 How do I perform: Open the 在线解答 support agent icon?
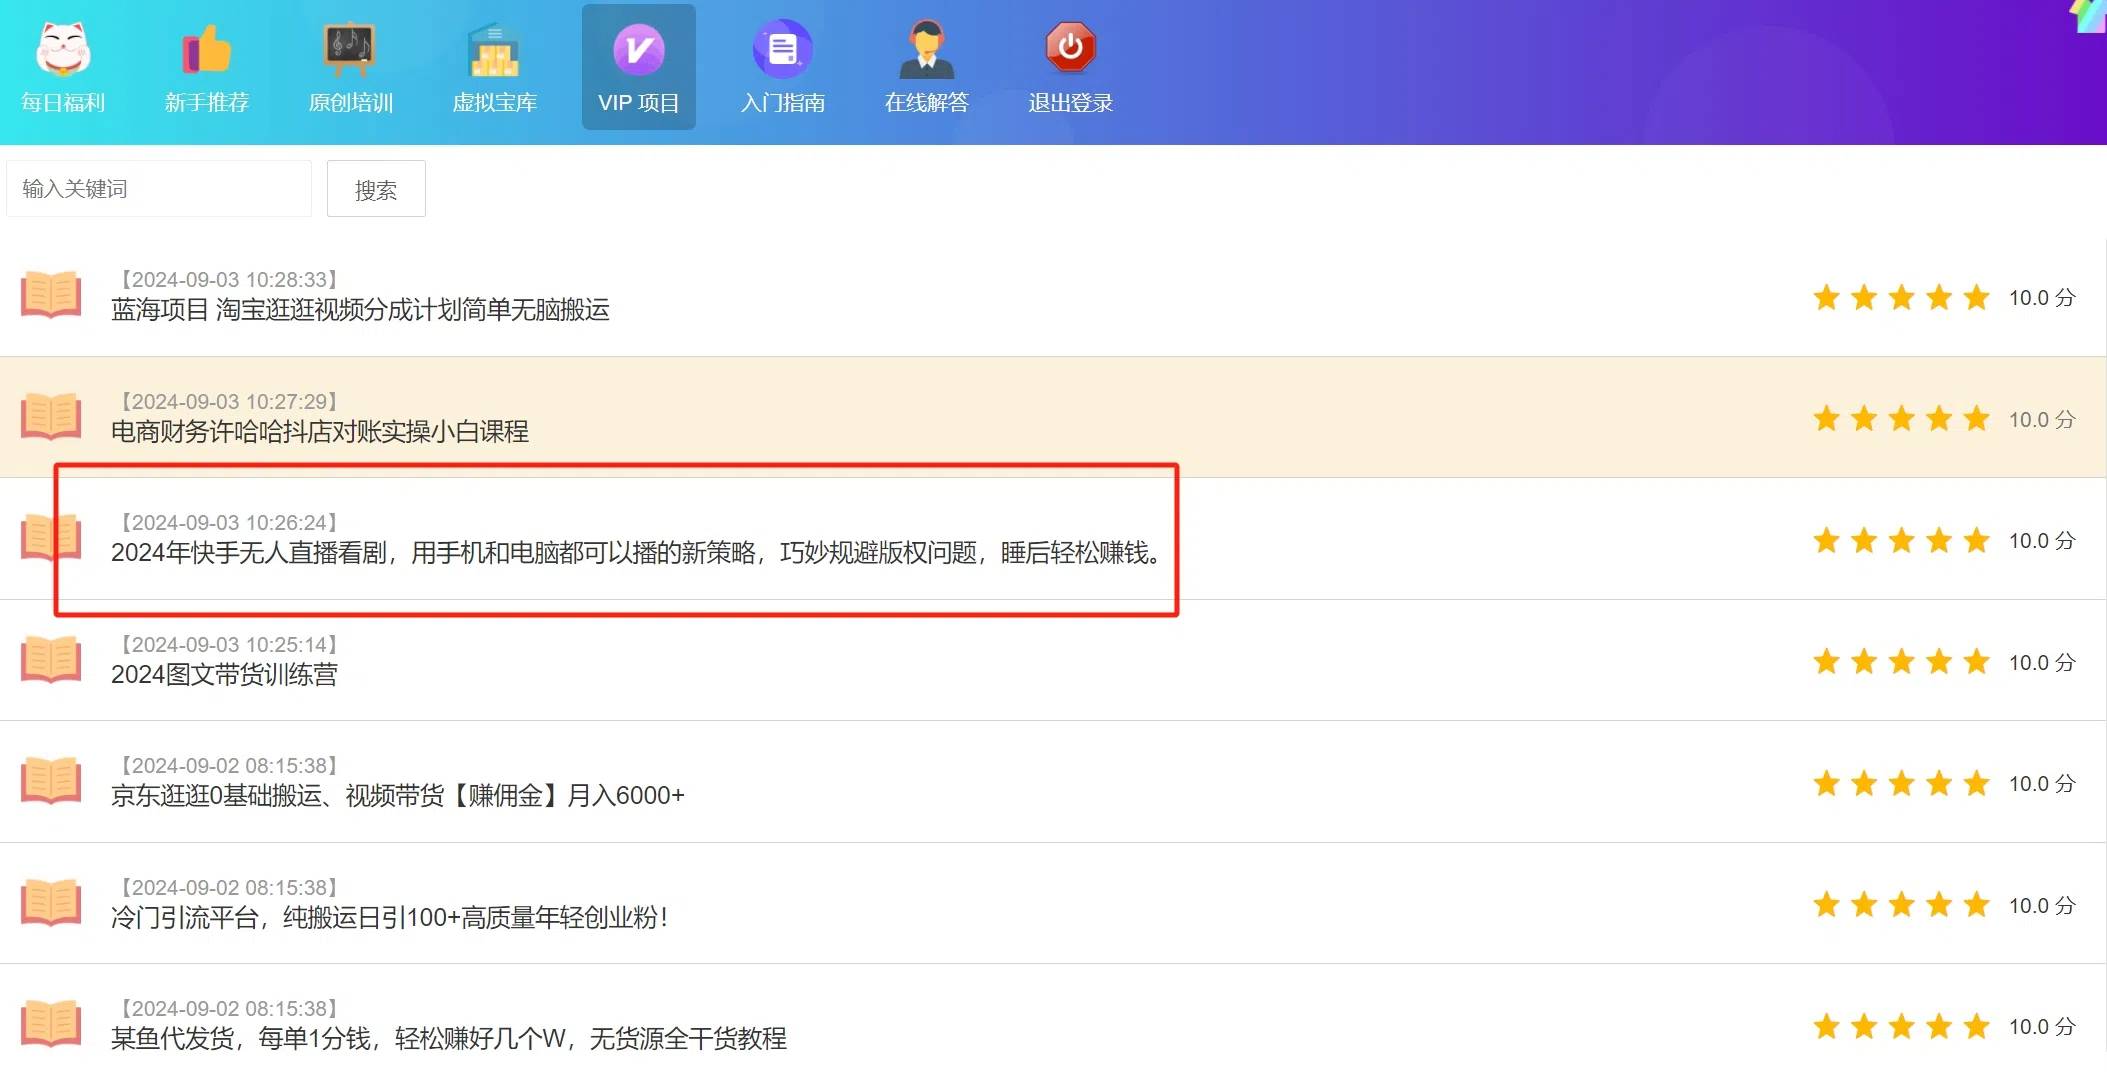(x=926, y=48)
